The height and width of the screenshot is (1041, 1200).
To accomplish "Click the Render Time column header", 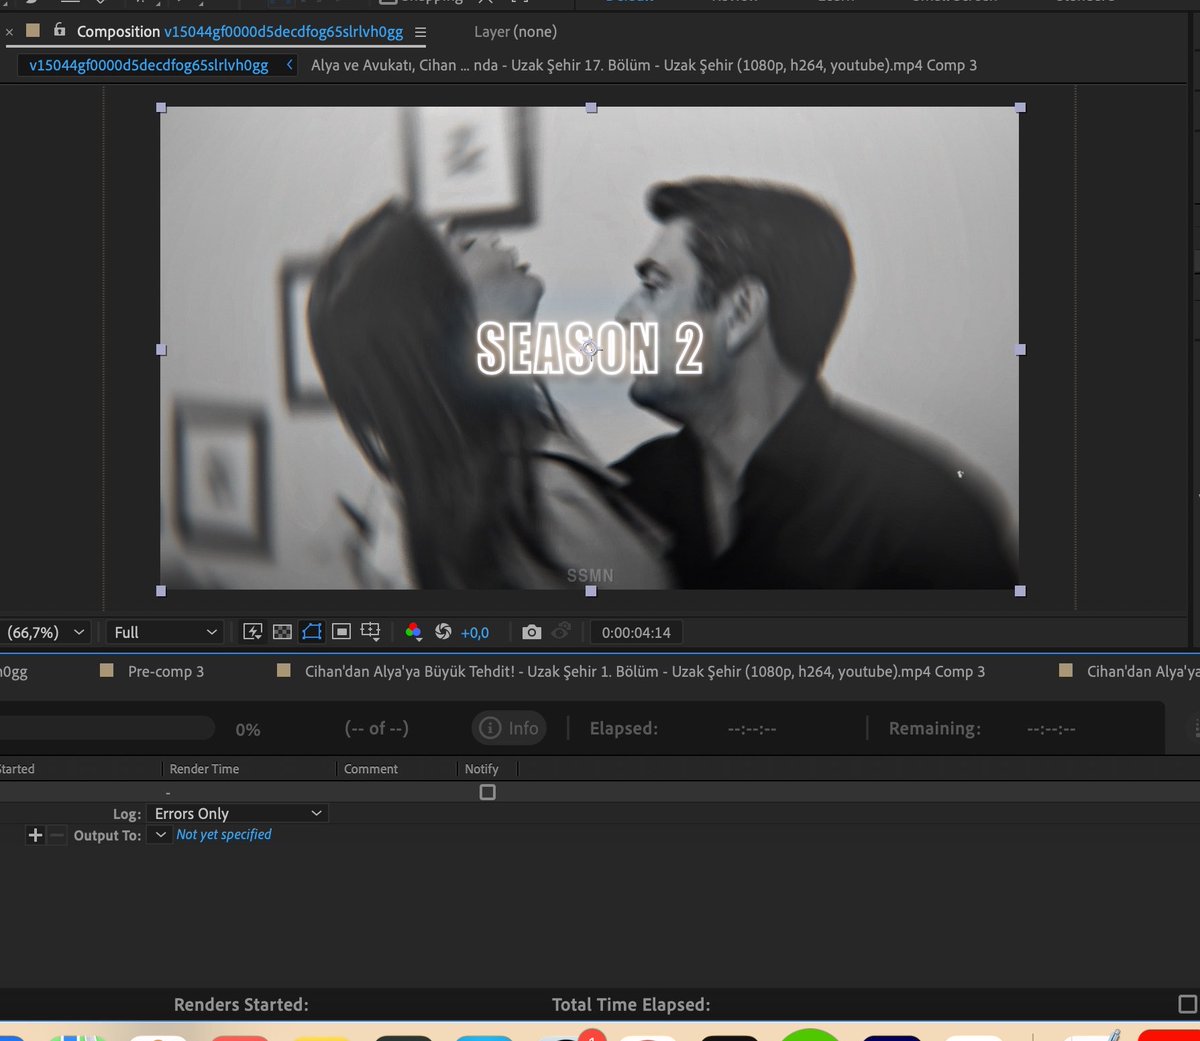I will (204, 769).
